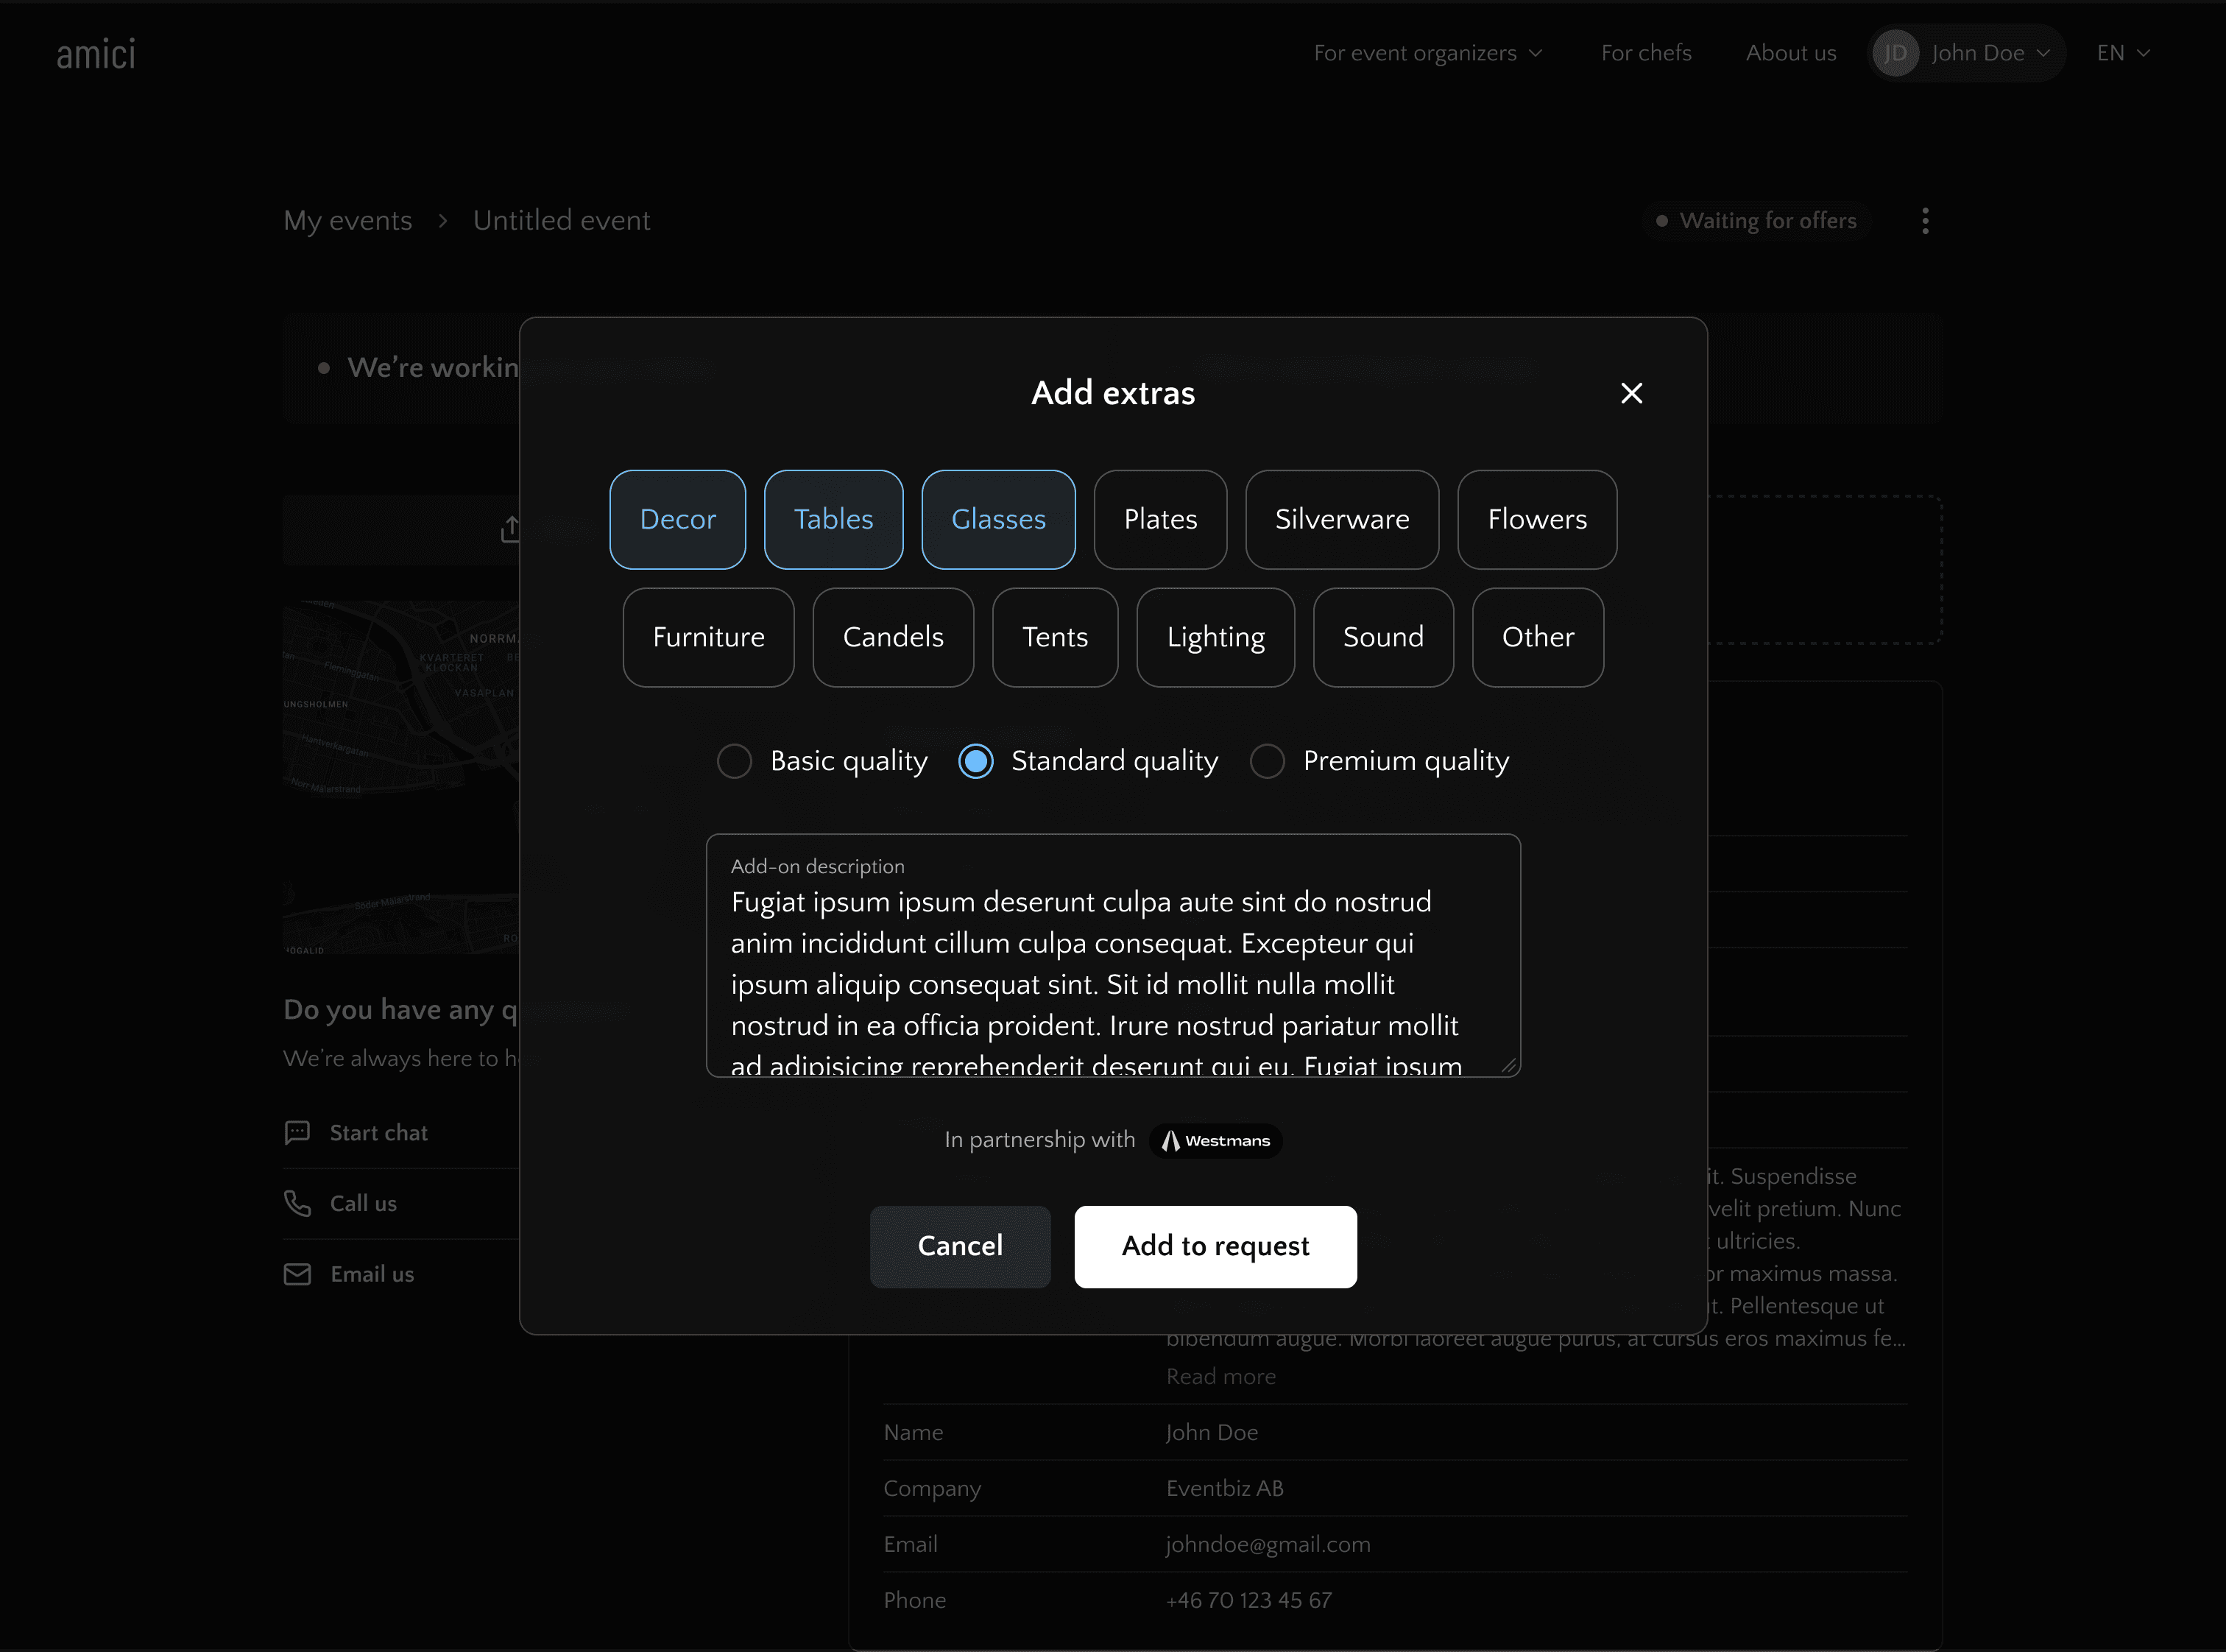Grab the description textarea resize handle

tap(1508, 1065)
